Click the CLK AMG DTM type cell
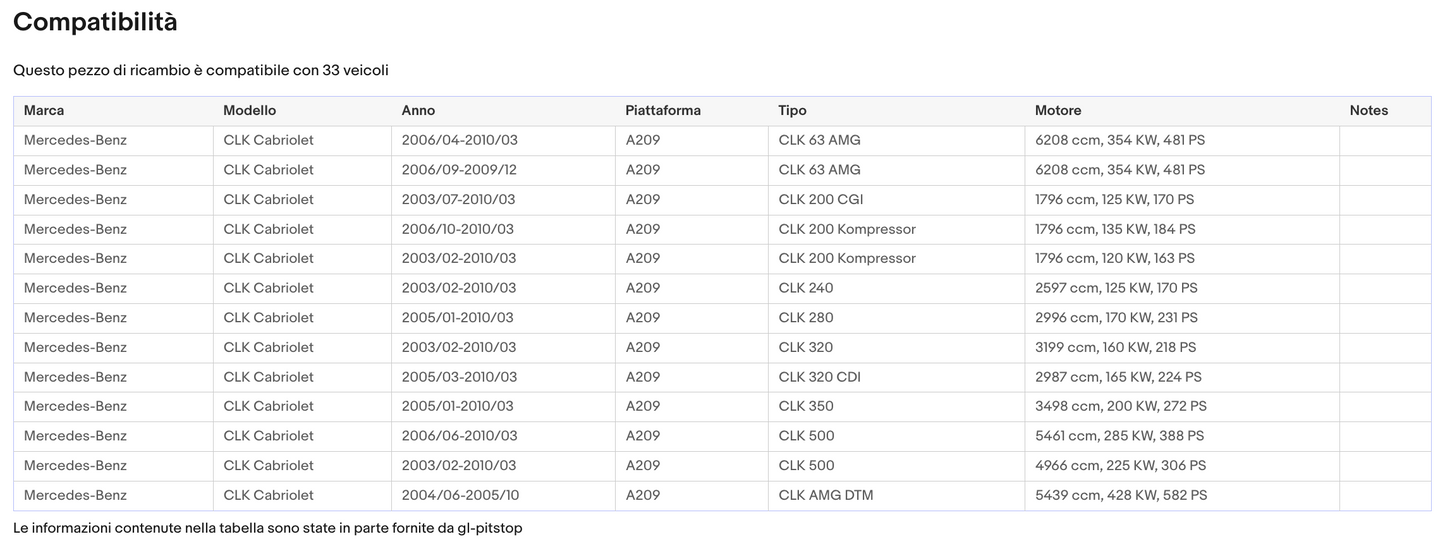Viewport: 1445px width, 551px height. (825, 495)
